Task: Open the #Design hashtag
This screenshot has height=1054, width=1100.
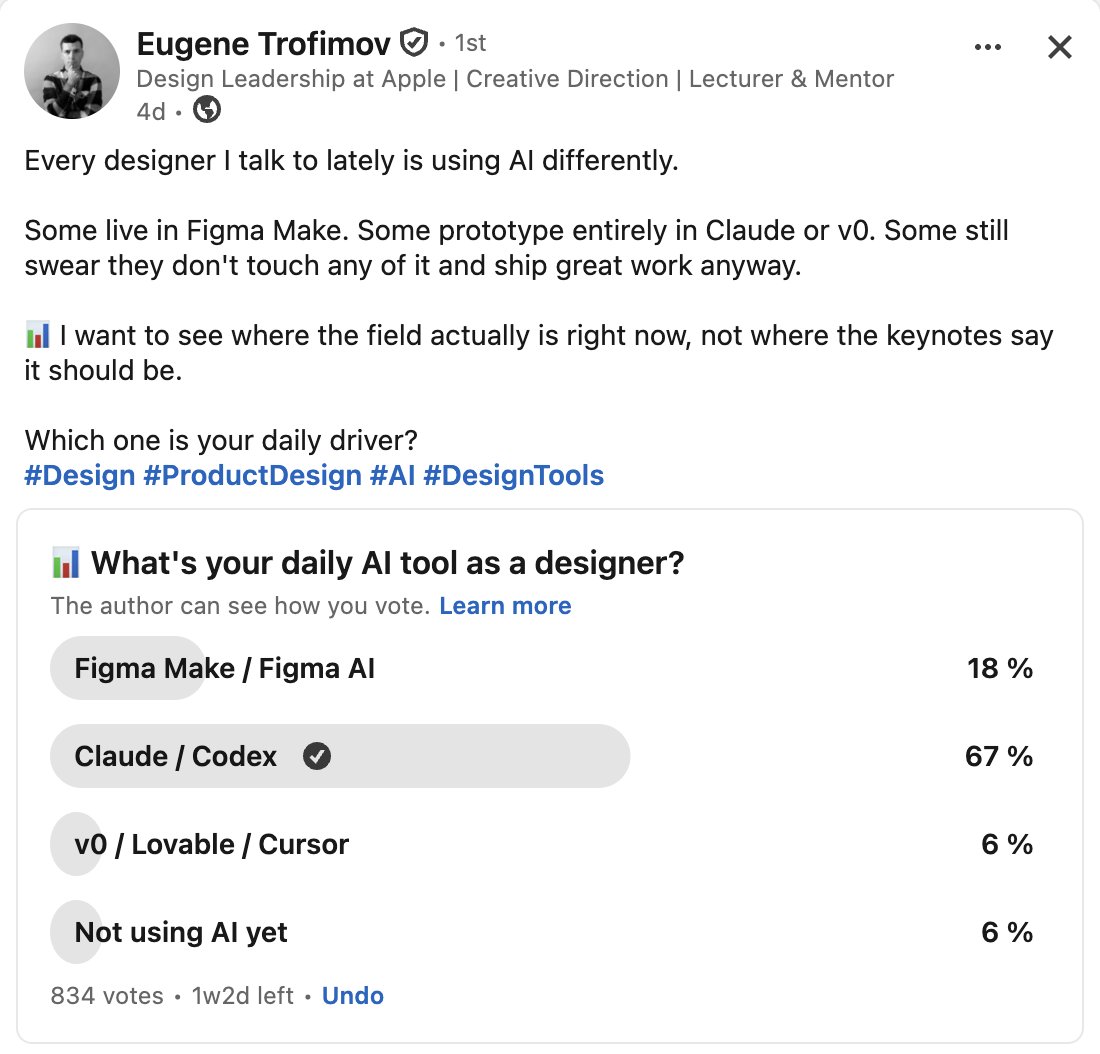Action: [79, 475]
